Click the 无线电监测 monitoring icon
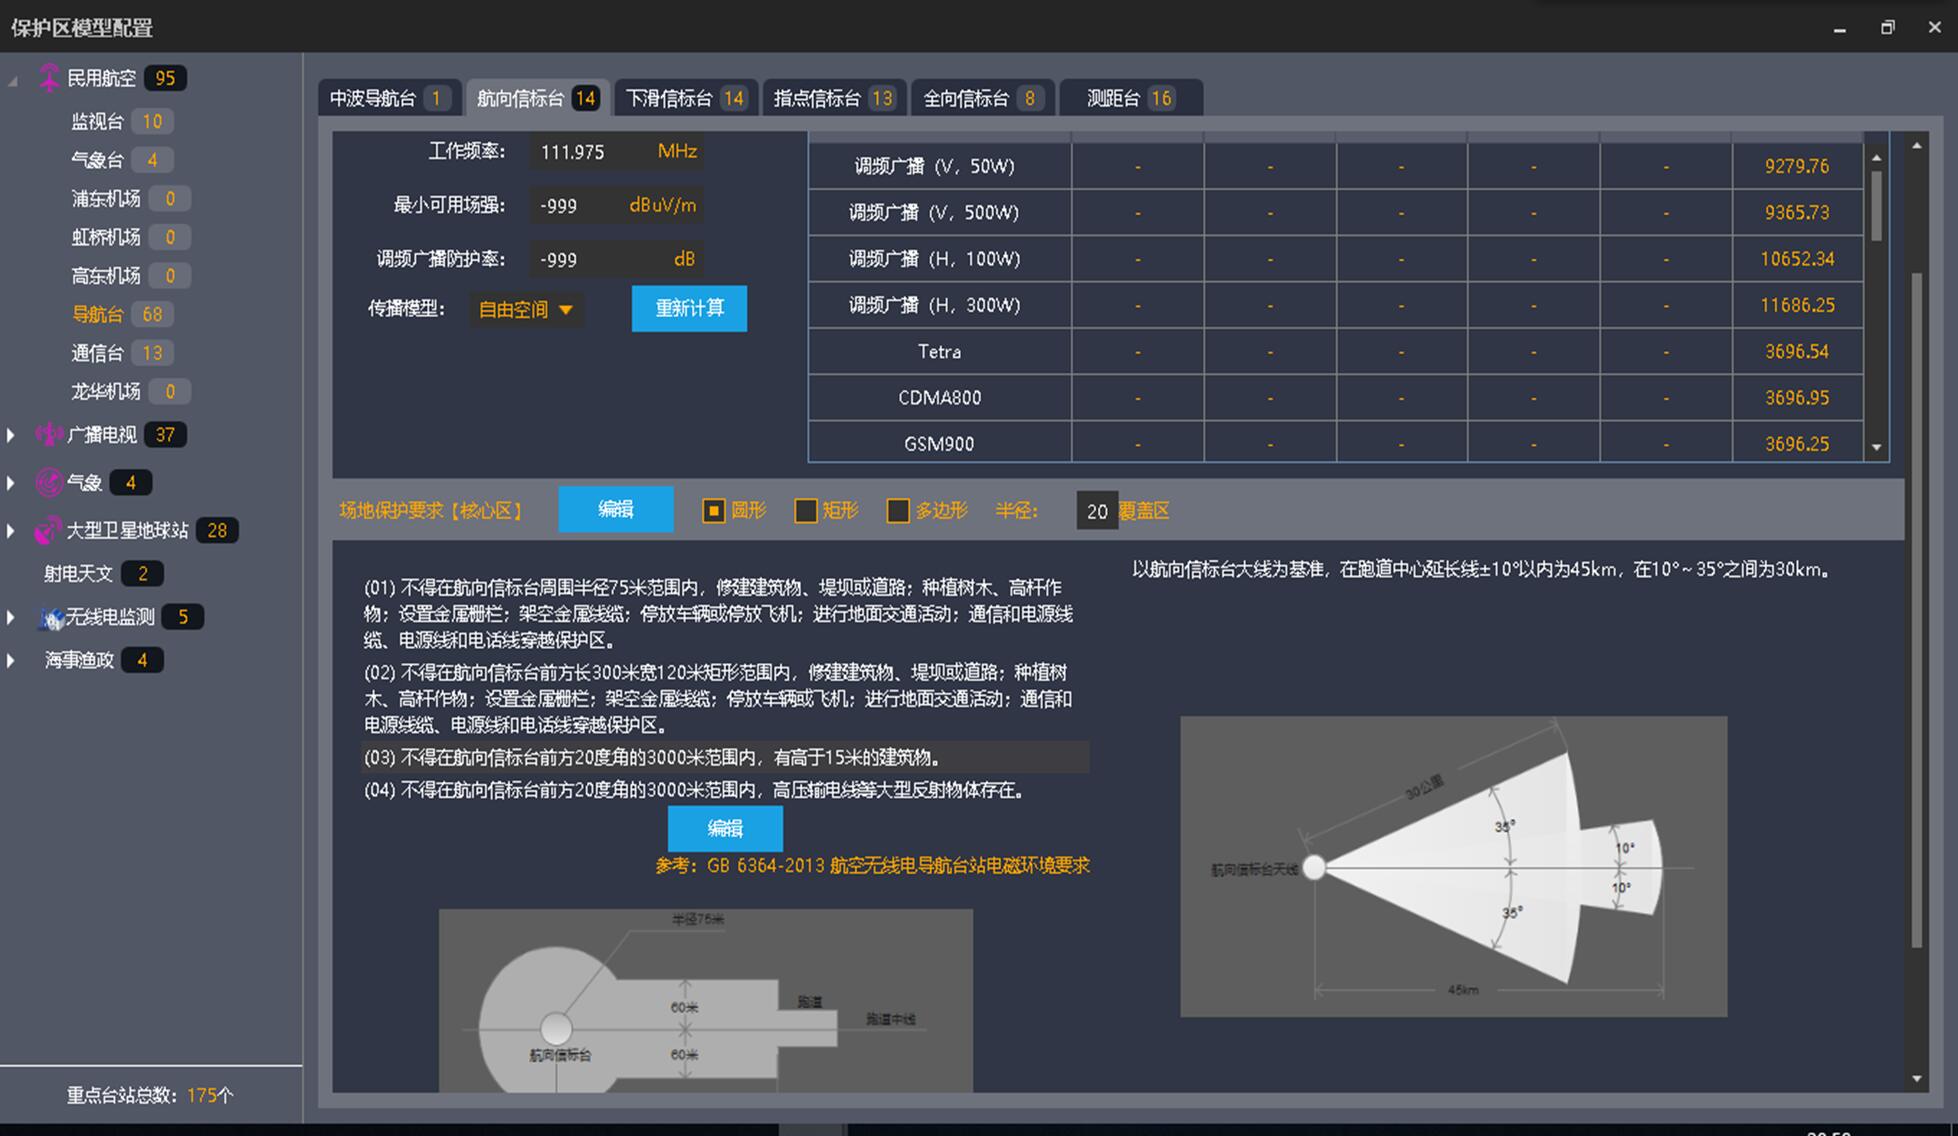1958x1136 pixels. 51,618
